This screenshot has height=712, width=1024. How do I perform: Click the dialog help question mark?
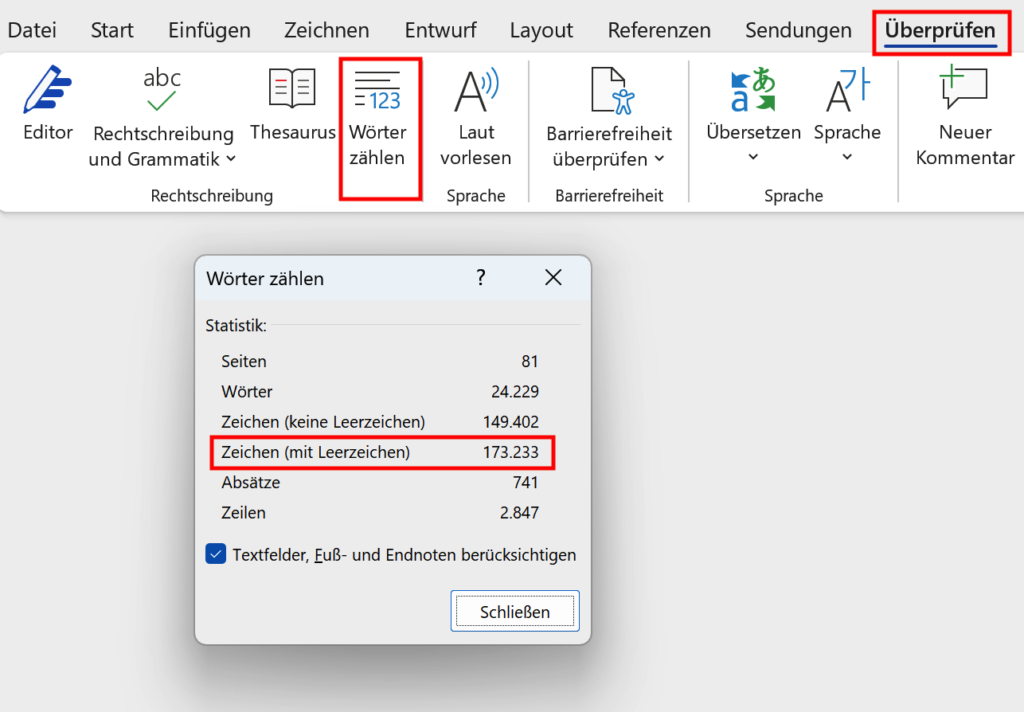(481, 278)
